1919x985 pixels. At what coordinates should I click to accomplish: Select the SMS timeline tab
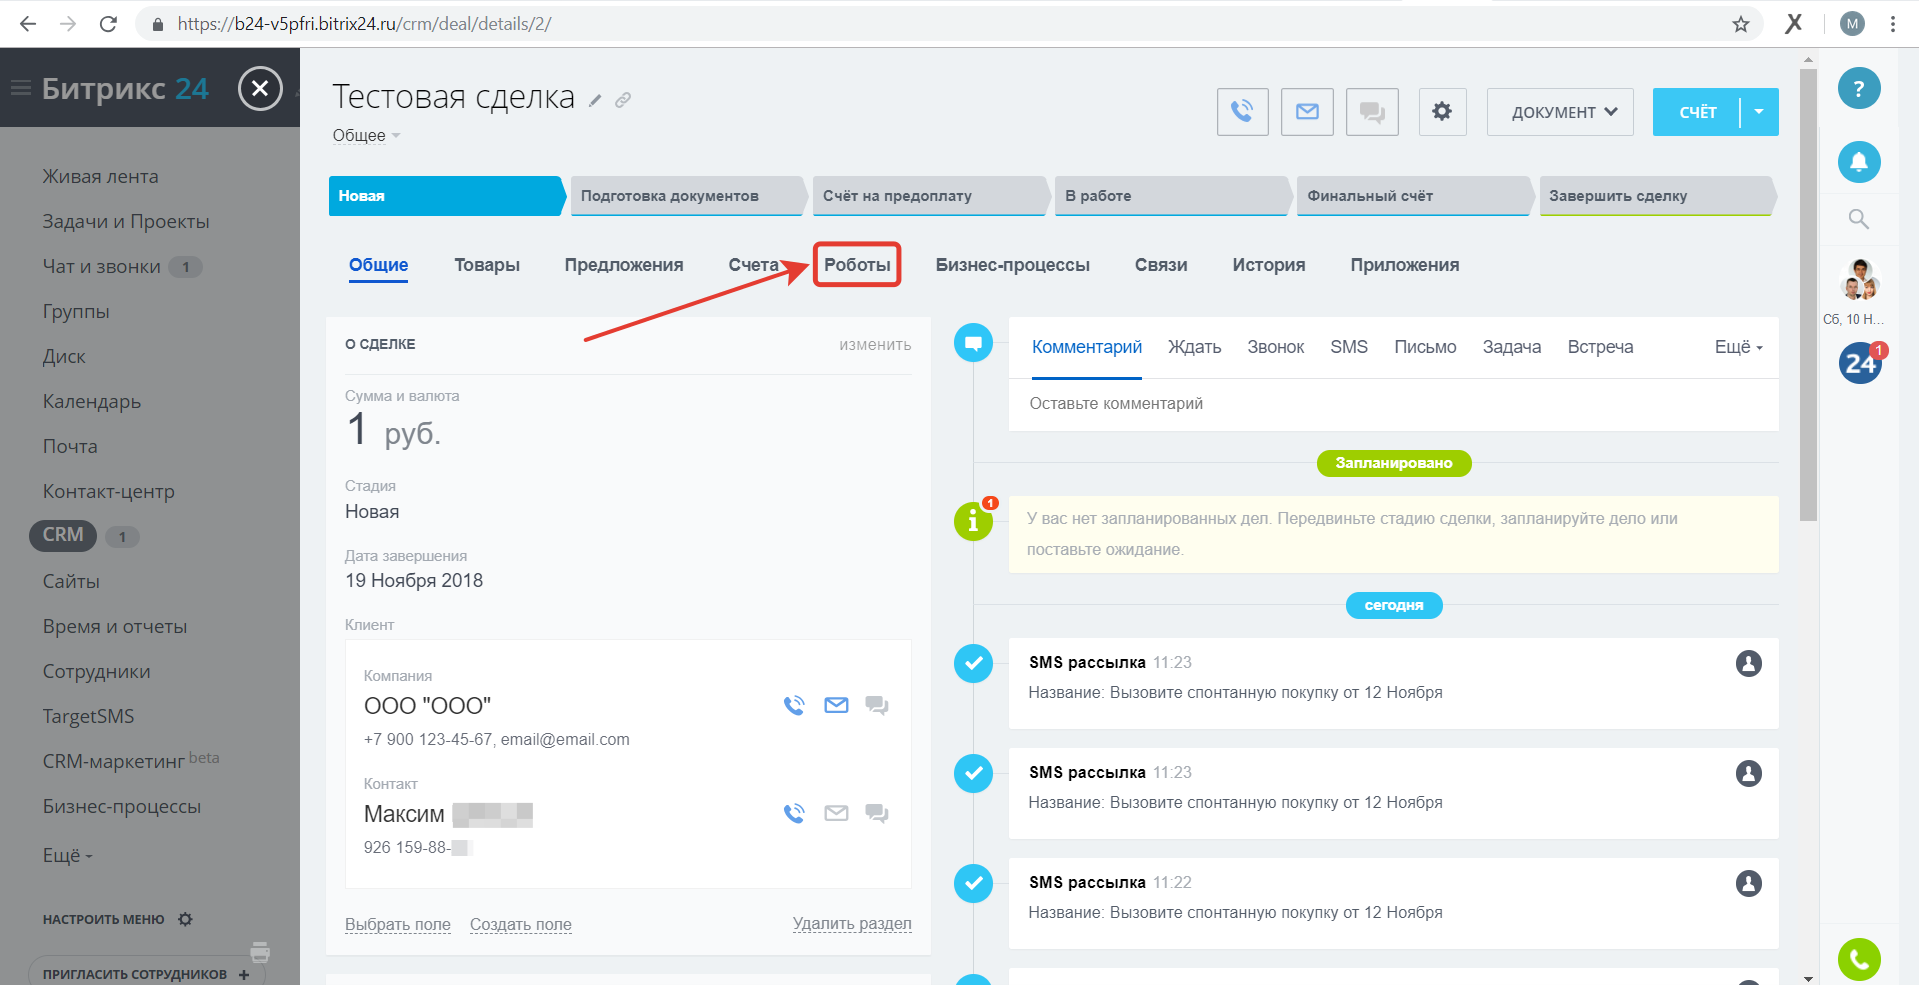(1349, 347)
